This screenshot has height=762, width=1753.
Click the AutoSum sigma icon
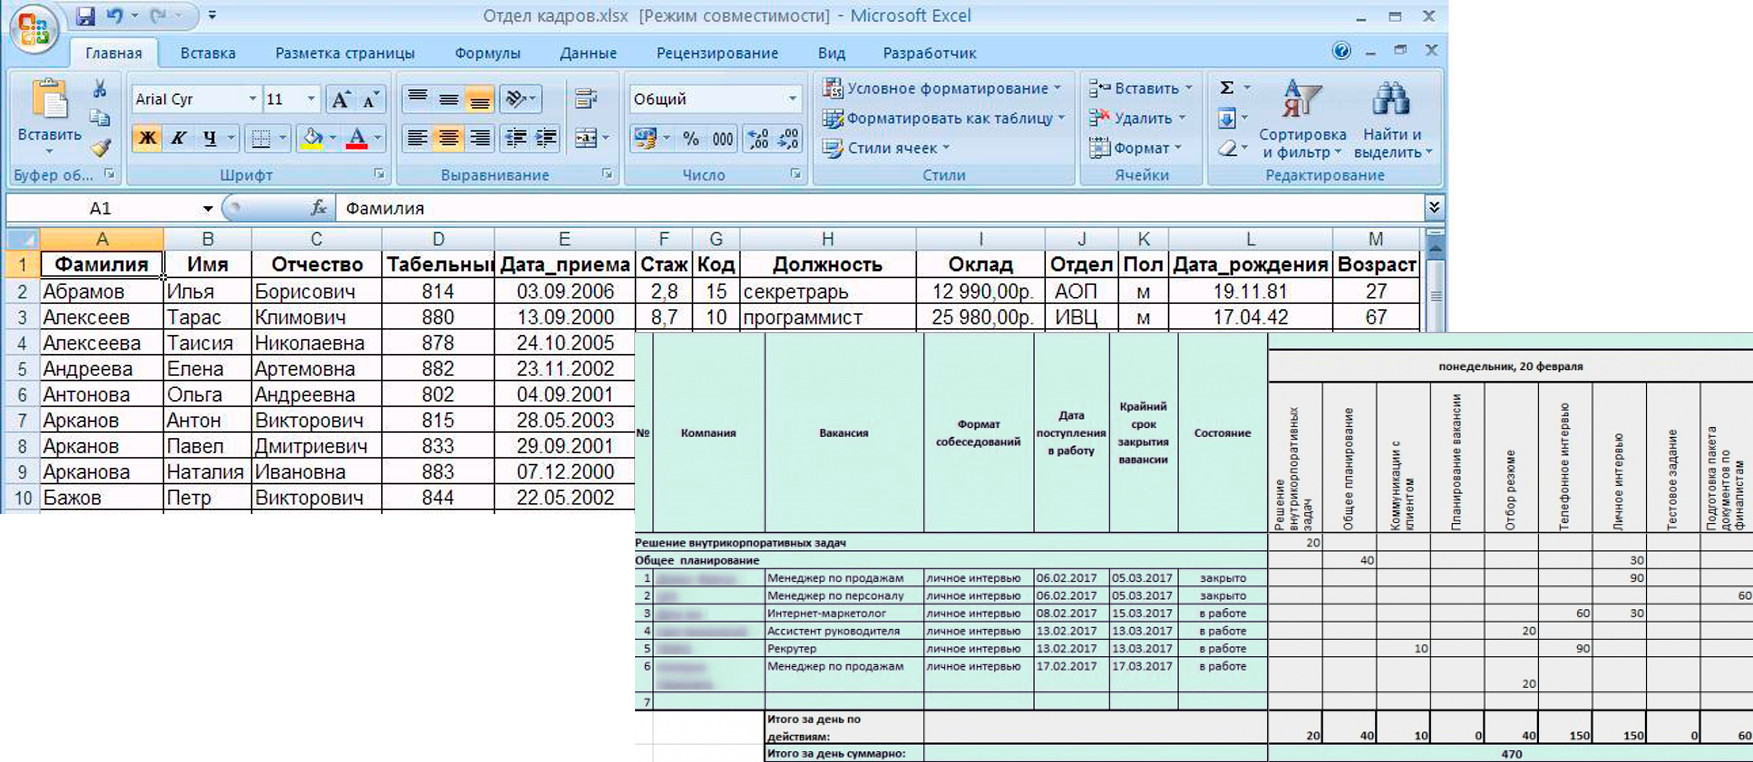1227,88
